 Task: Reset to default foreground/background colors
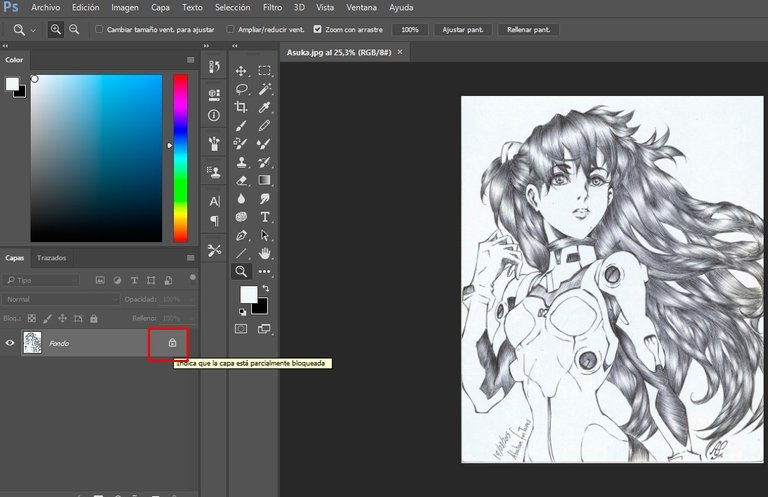(242, 311)
